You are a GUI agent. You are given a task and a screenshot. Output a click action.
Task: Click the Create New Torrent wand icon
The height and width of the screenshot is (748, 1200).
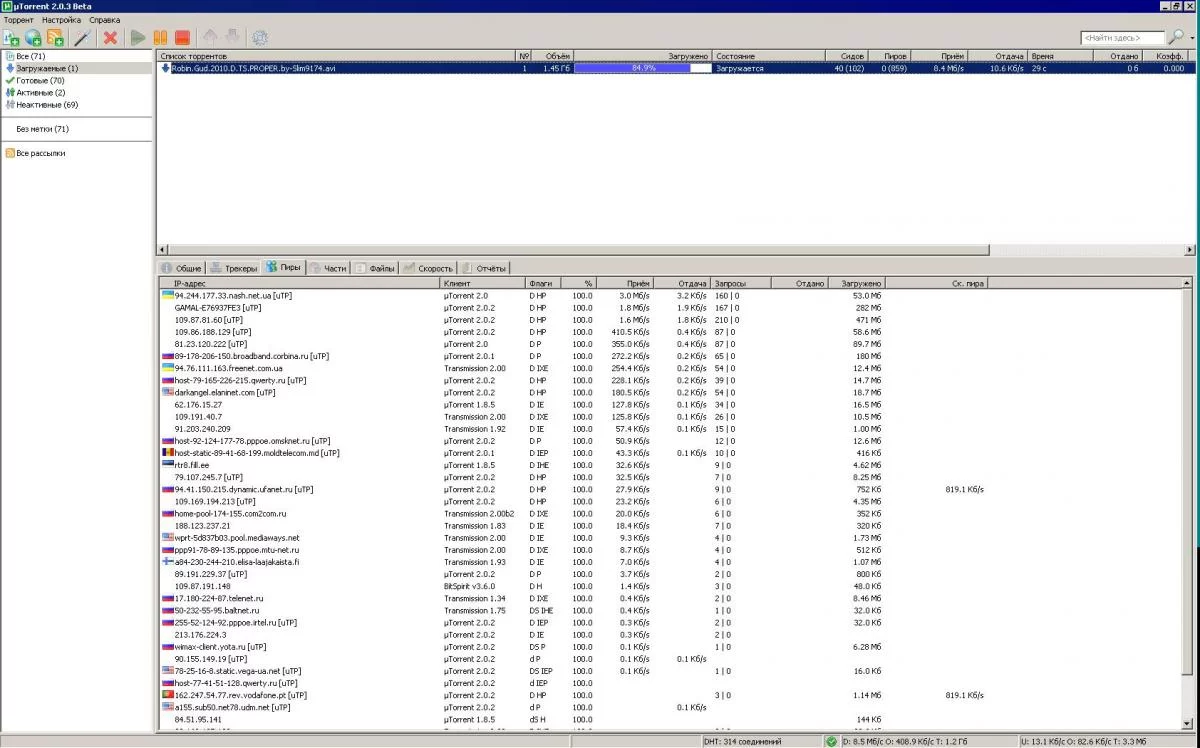[x=83, y=38]
